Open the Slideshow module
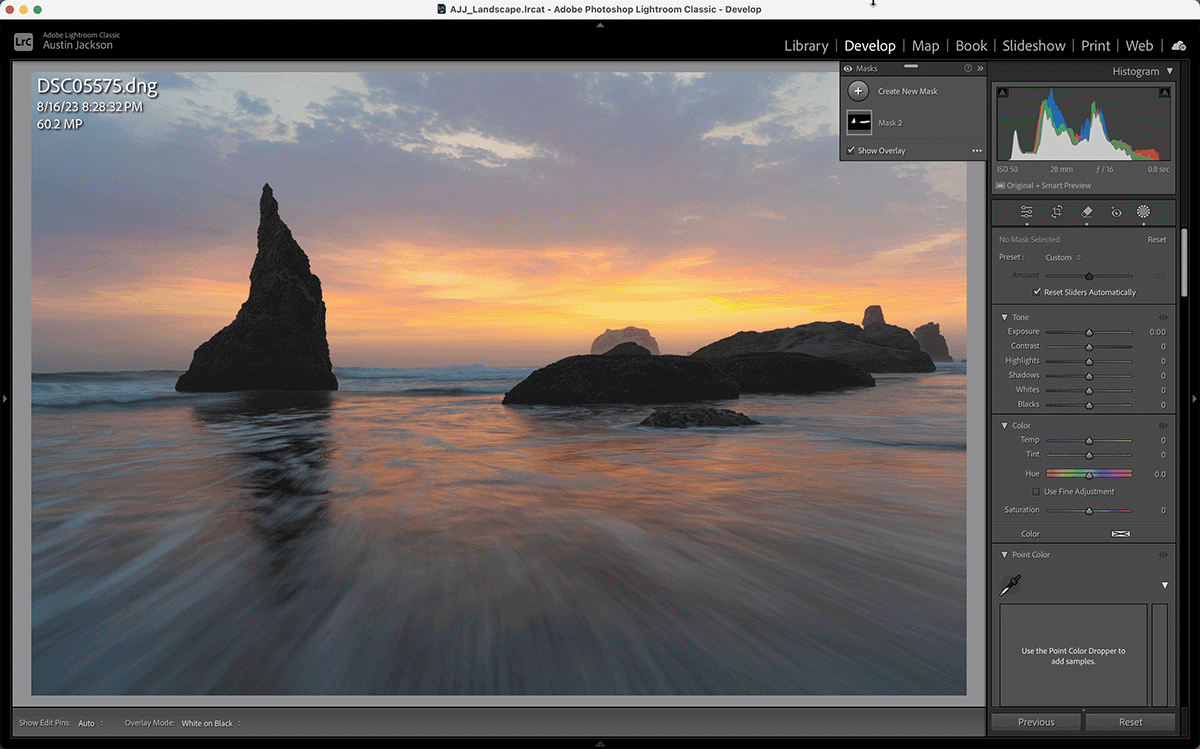 pos(1034,46)
